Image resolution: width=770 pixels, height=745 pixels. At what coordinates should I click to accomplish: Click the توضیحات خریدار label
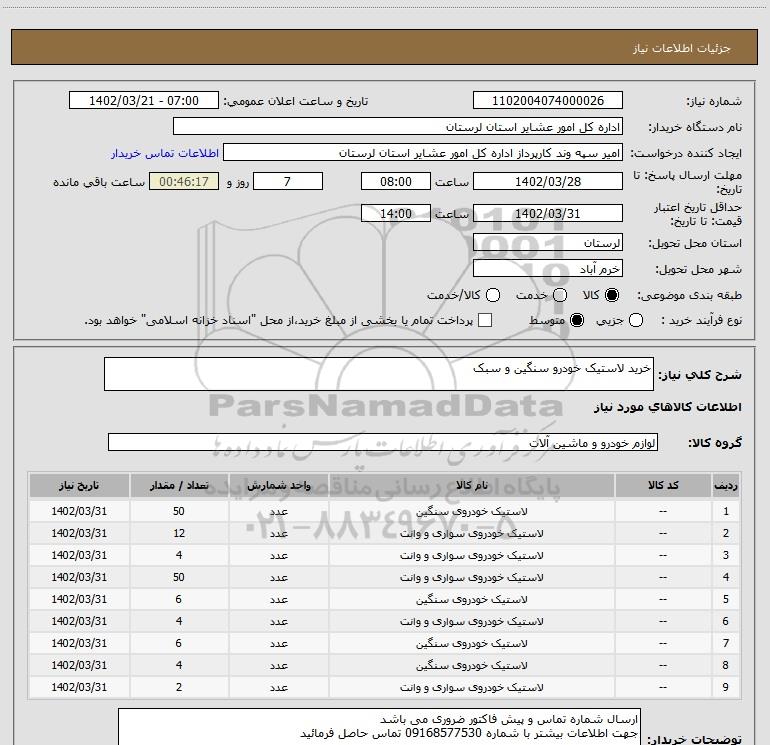[694, 739]
